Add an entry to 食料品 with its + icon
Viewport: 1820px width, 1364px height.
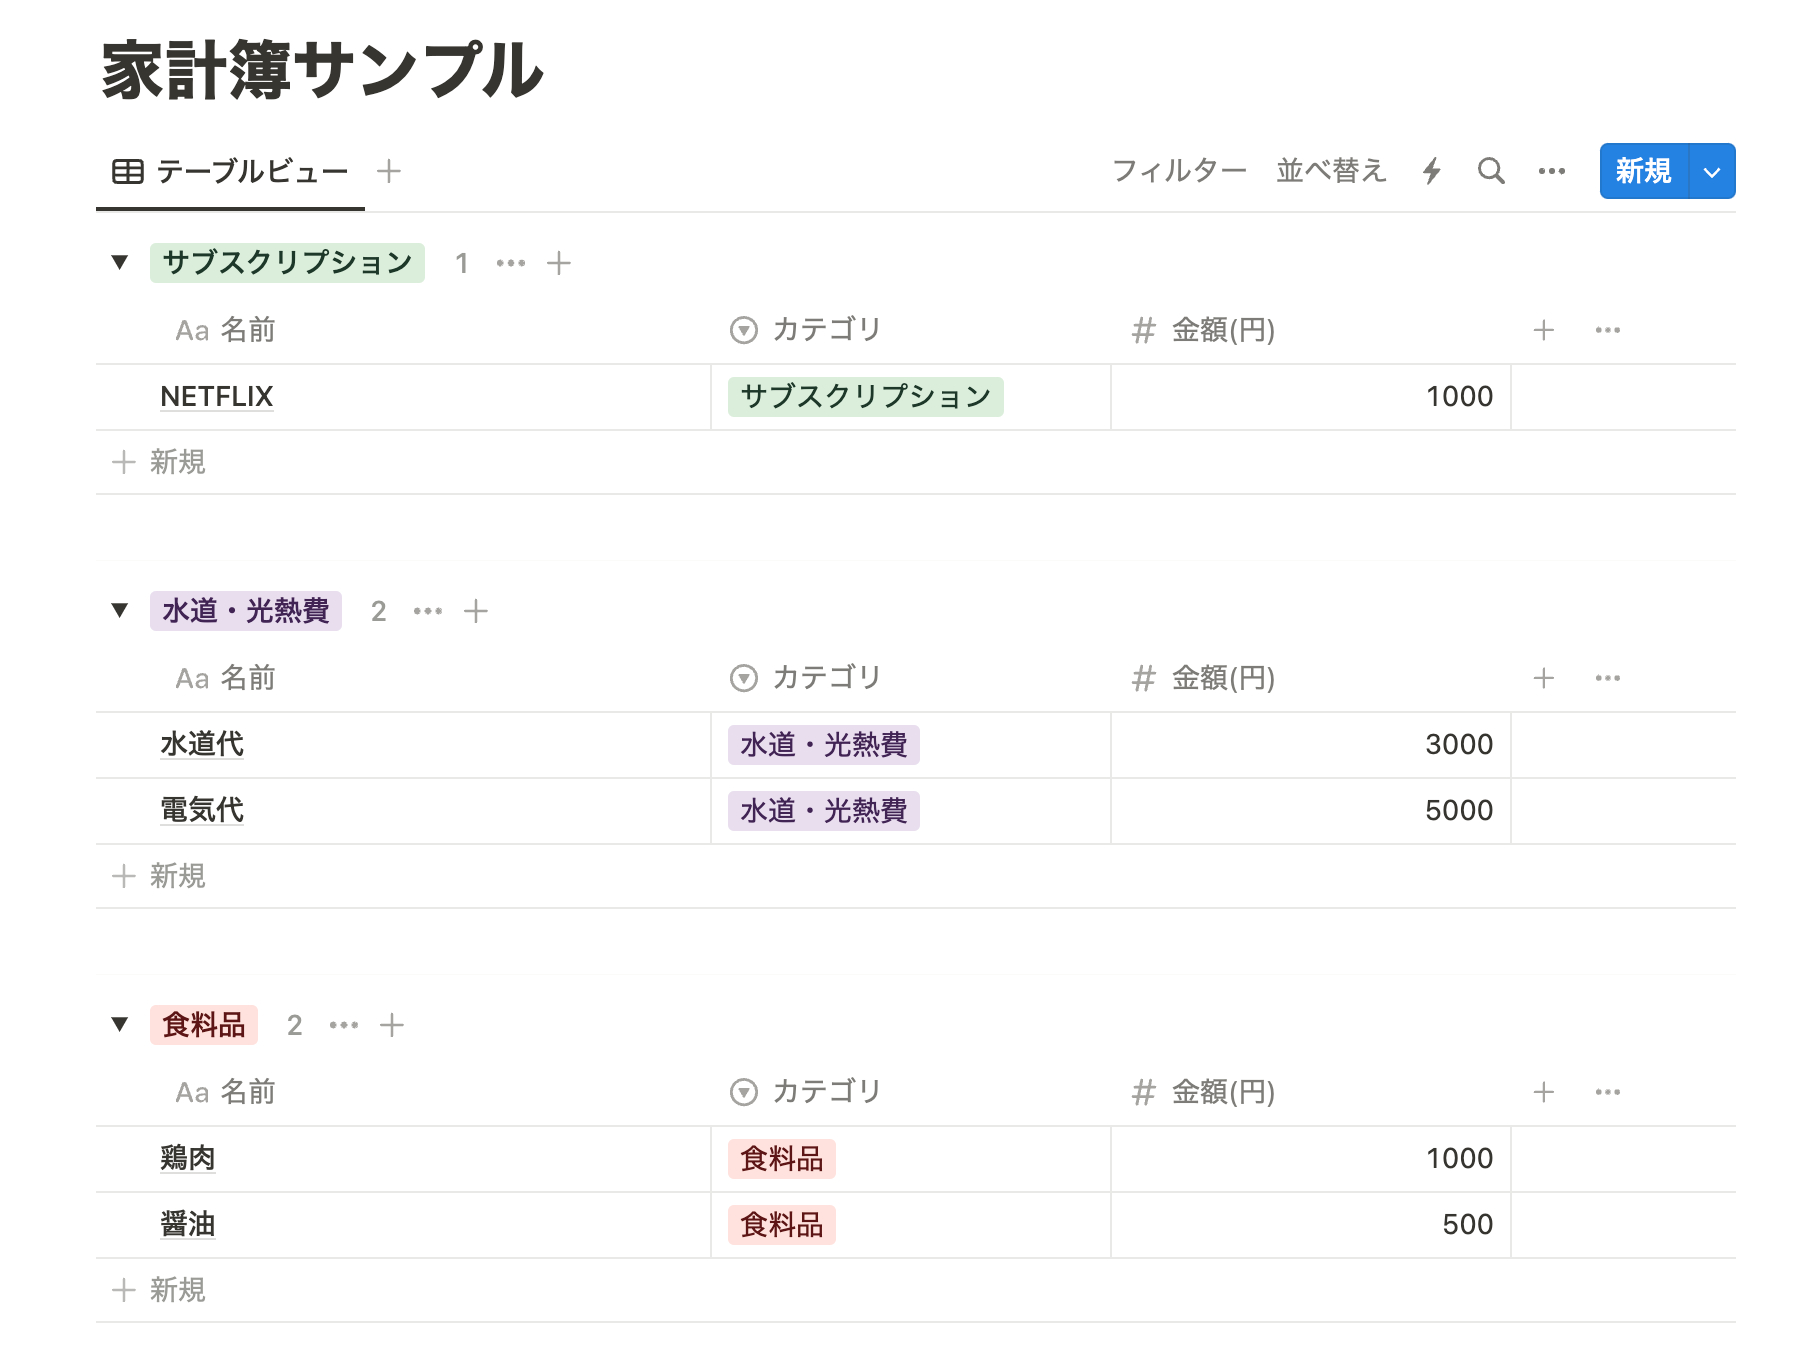click(x=392, y=1025)
